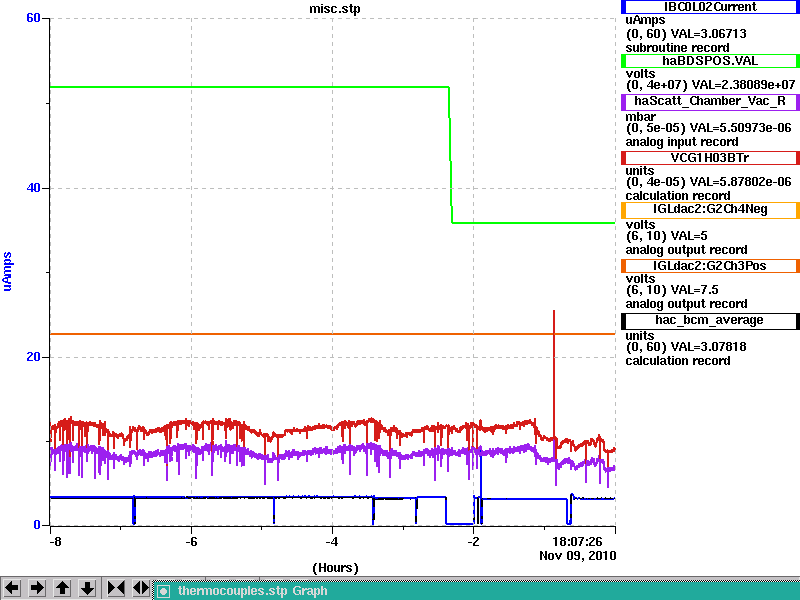
Task: Click the zoom-in bowtie arrows button
Action: 116,588
